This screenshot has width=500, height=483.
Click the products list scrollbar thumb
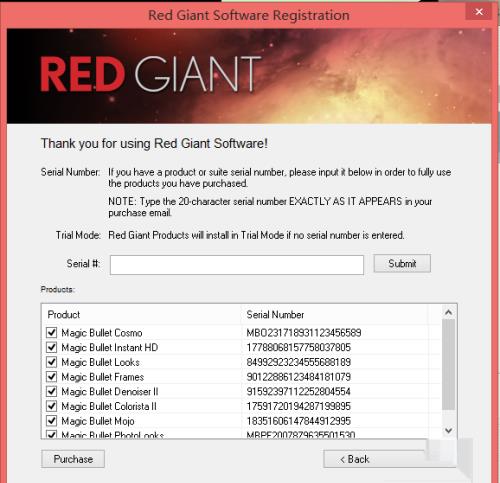(449, 365)
